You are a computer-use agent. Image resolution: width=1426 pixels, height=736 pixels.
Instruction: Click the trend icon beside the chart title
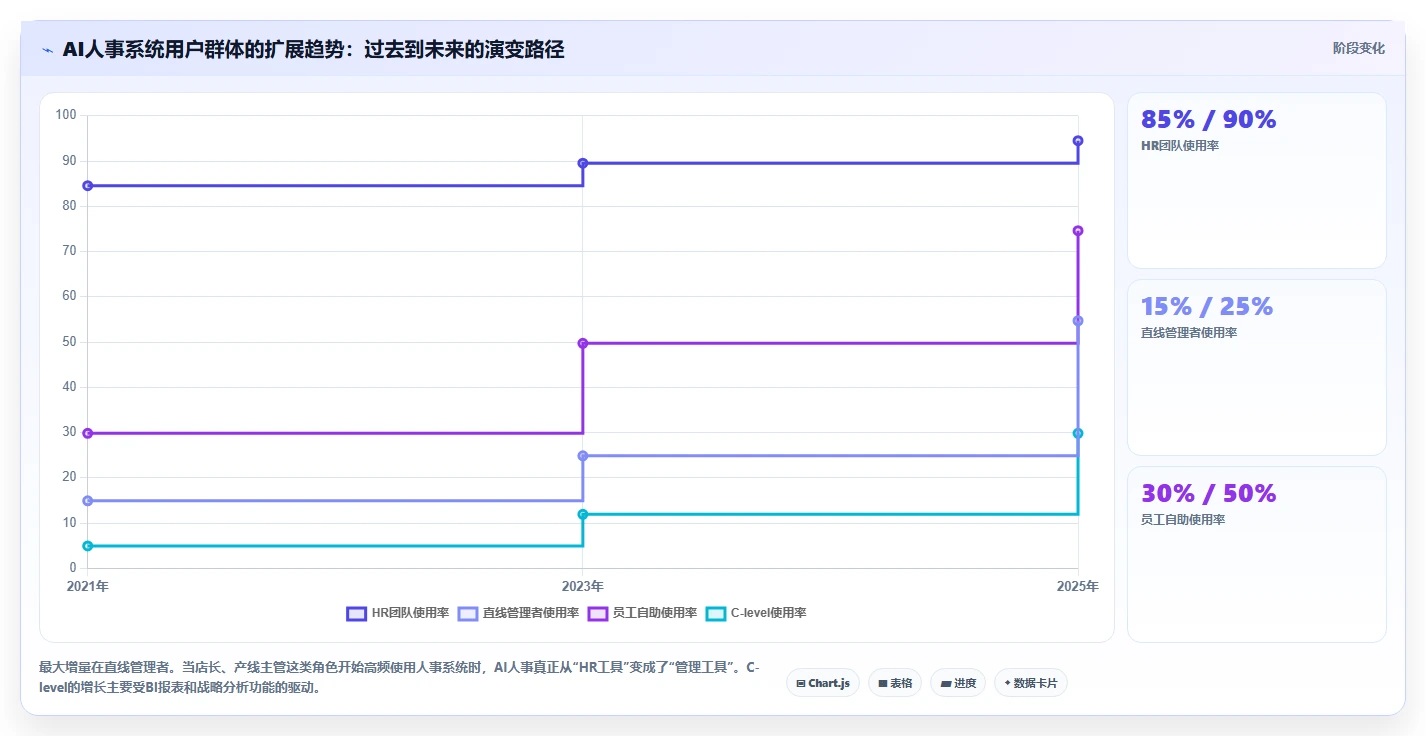click(47, 50)
